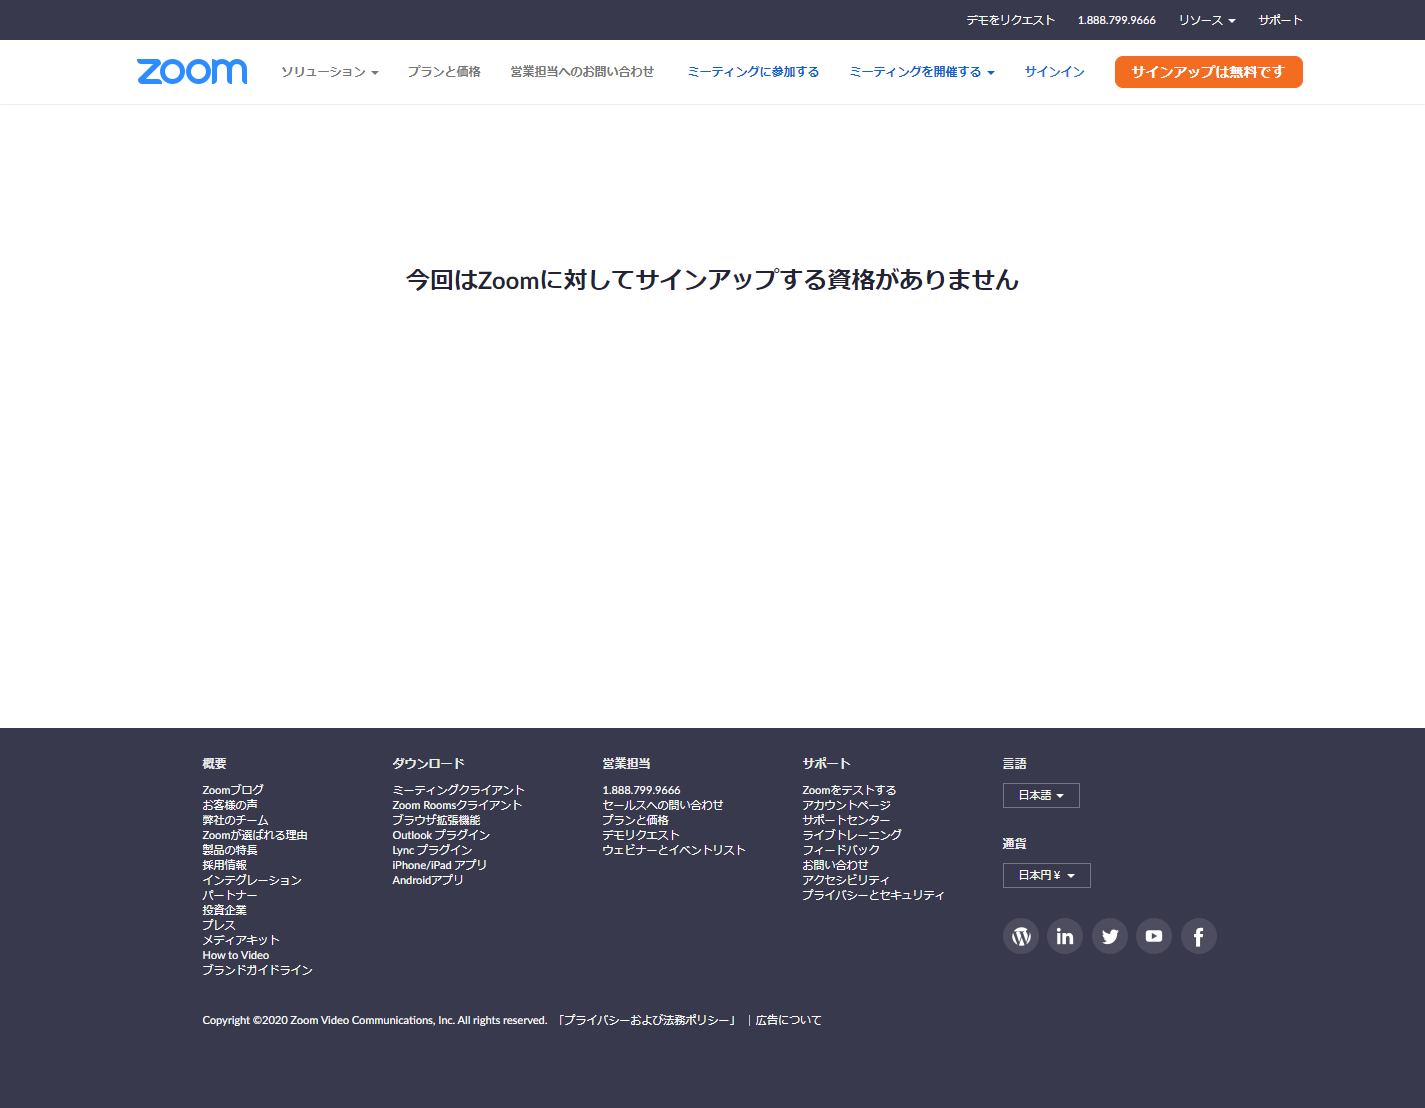Select サインイン in the navigation bar

point(1054,72)
